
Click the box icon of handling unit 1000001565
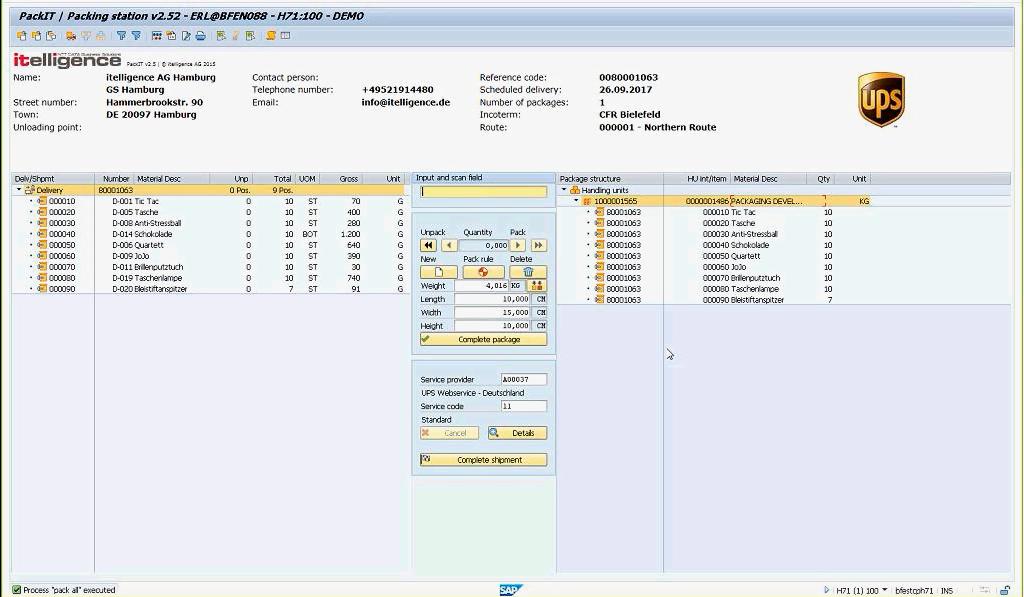(586, 201)
